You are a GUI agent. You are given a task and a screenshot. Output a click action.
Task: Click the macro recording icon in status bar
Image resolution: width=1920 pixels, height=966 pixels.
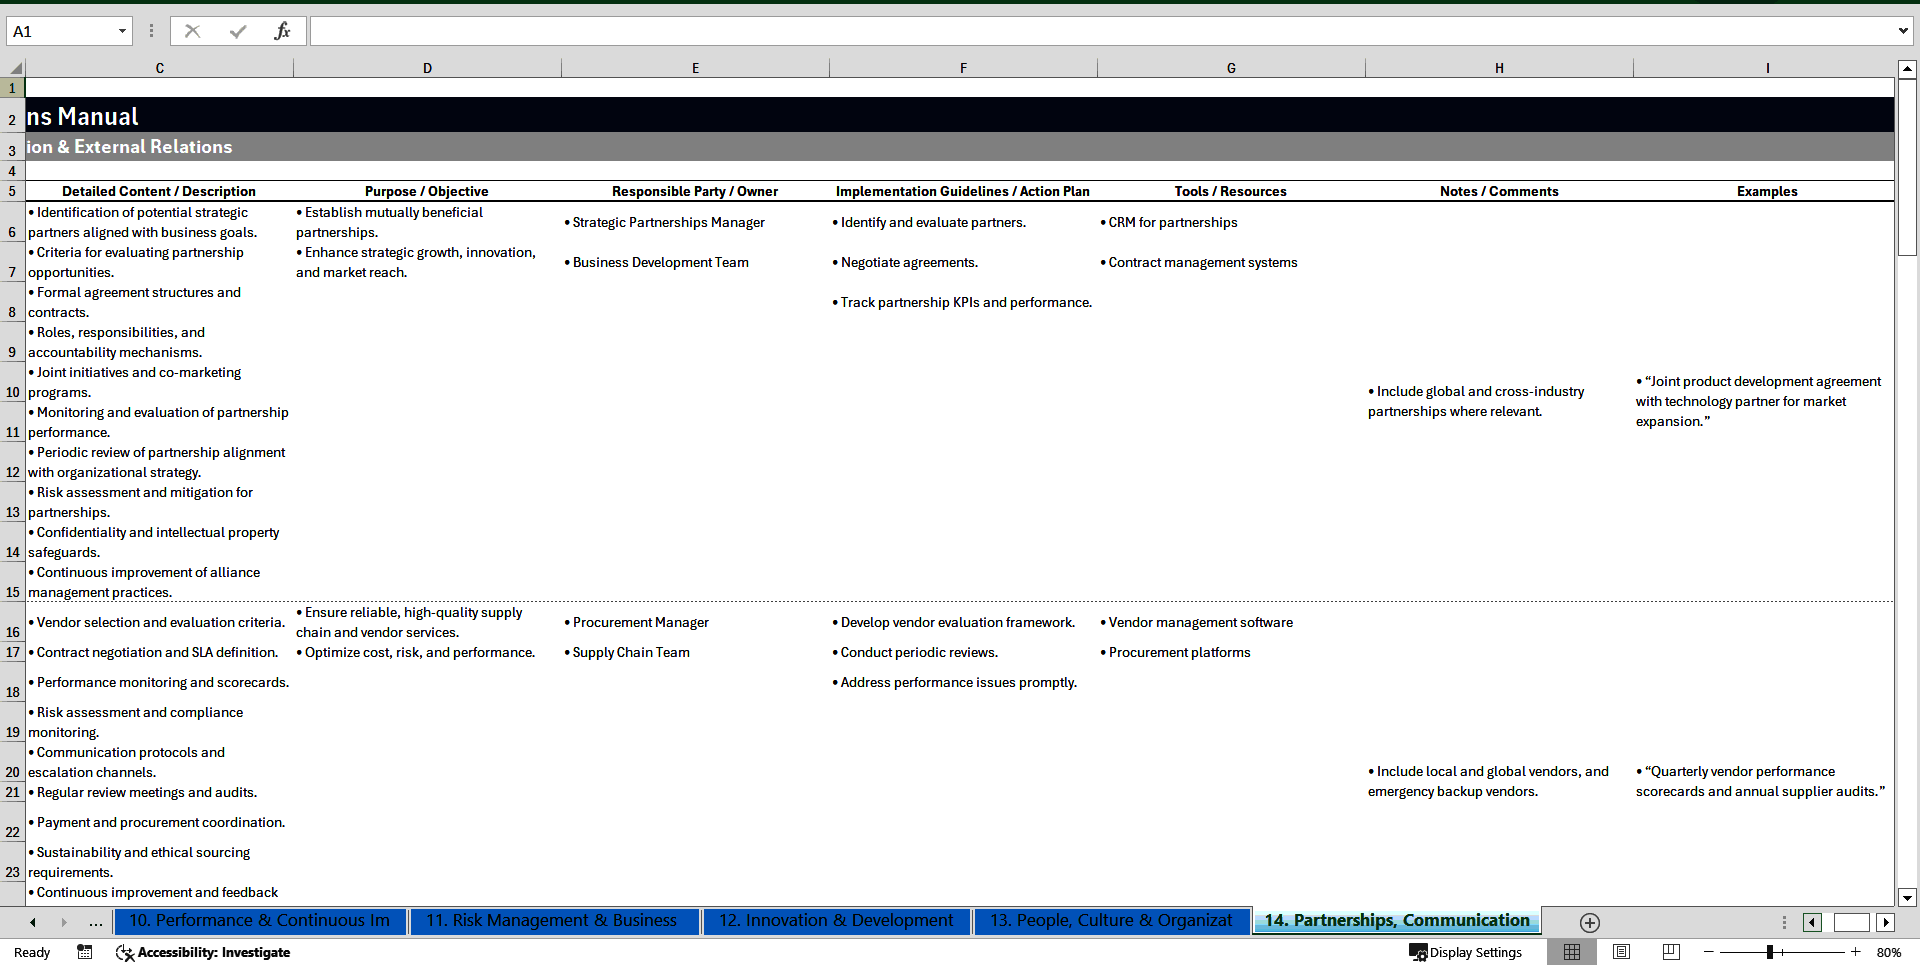[85, 952]
